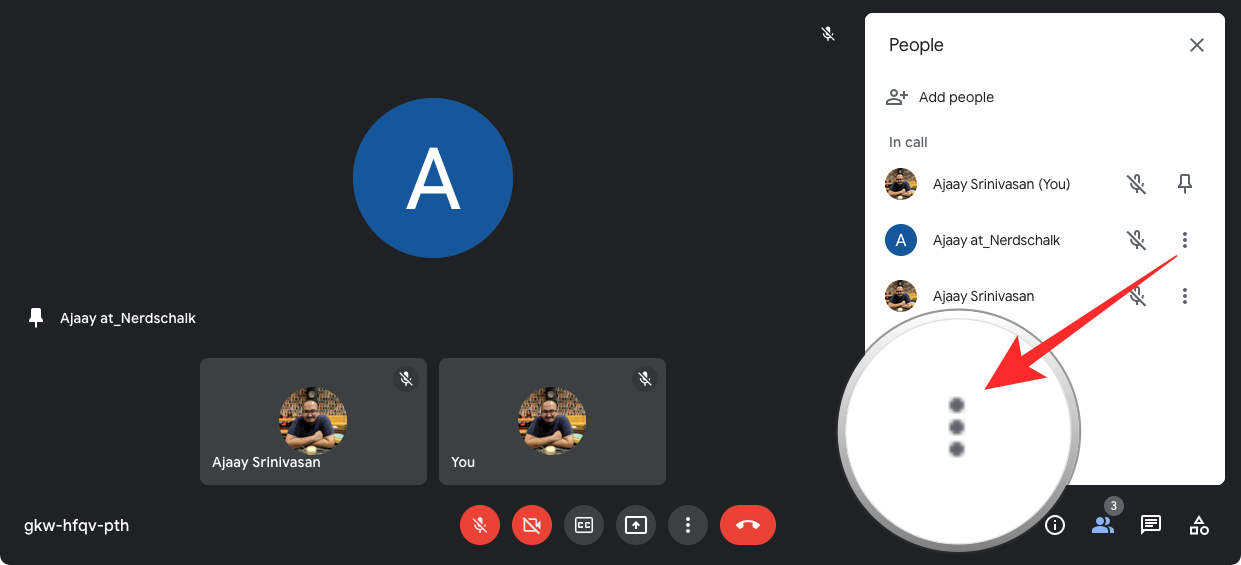Open three-dot menu for third participant Ajaay Srinivasan
Viewport: 1241px width, 565px height.
[1185, 296]
